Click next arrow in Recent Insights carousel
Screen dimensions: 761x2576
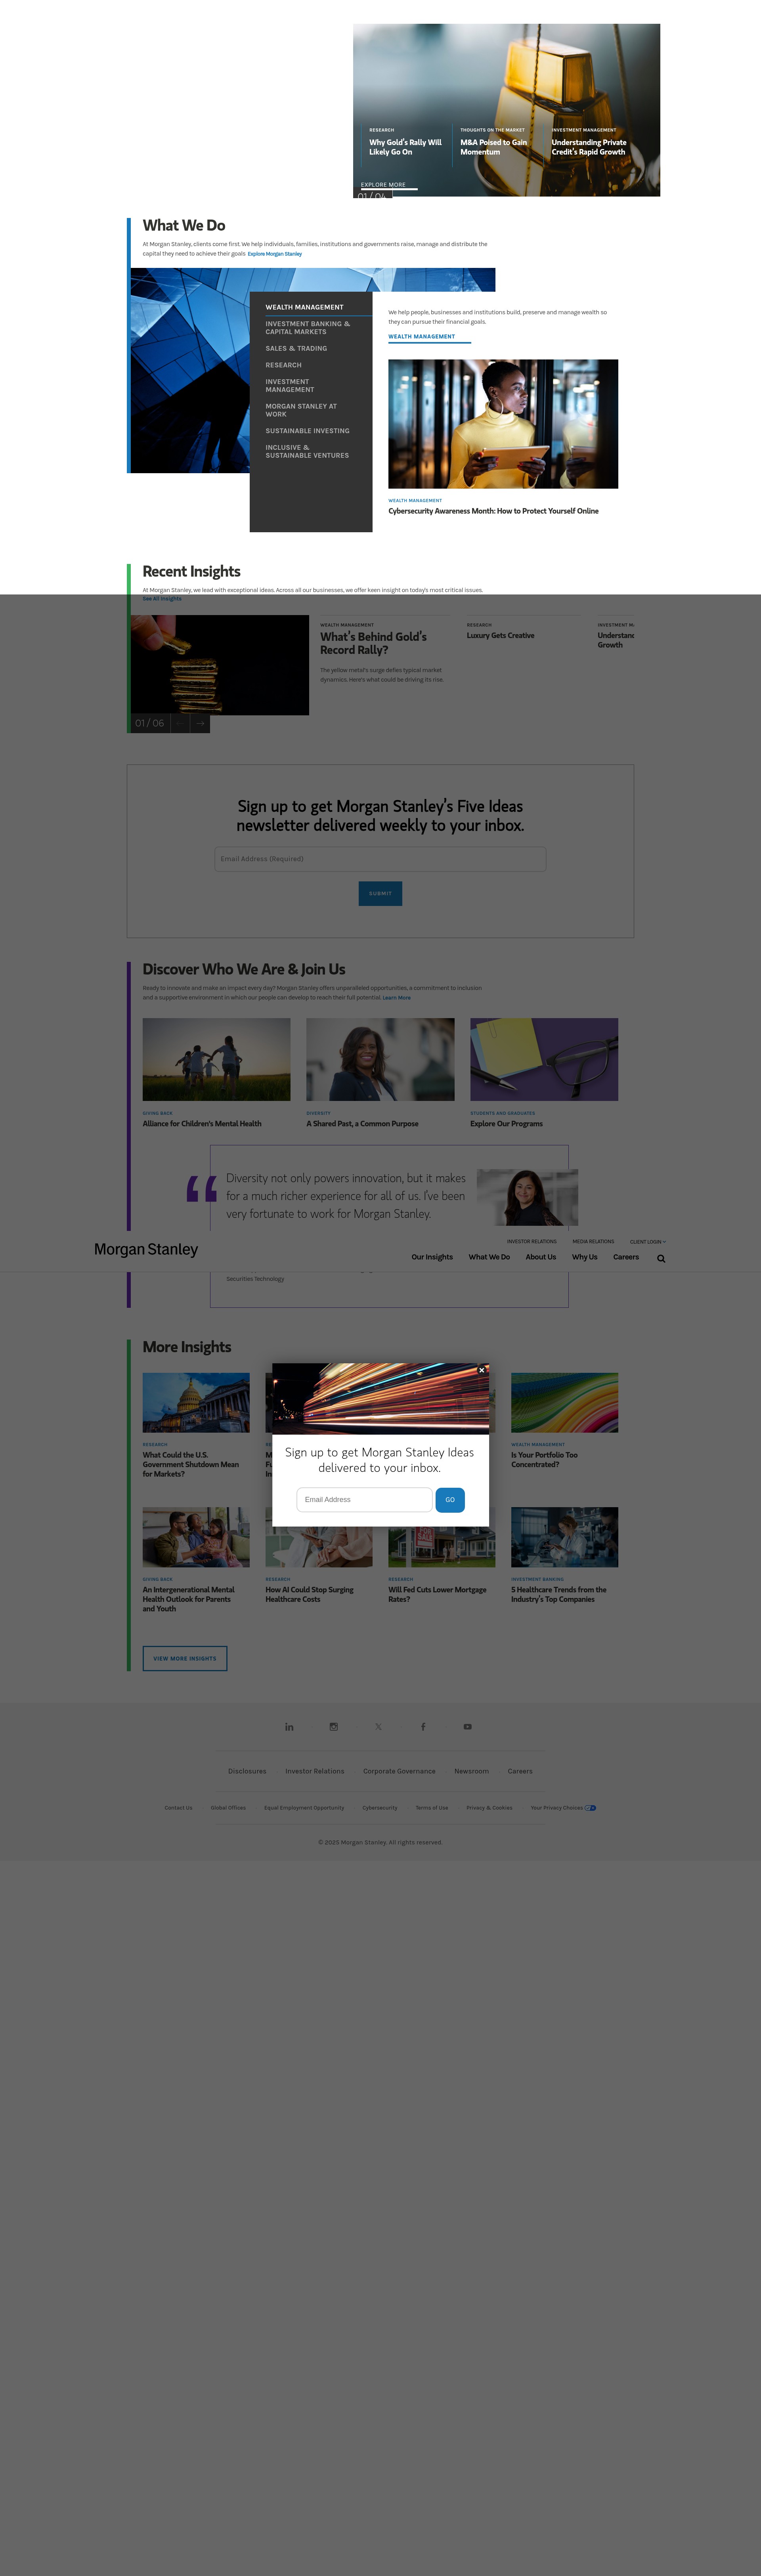200,723
